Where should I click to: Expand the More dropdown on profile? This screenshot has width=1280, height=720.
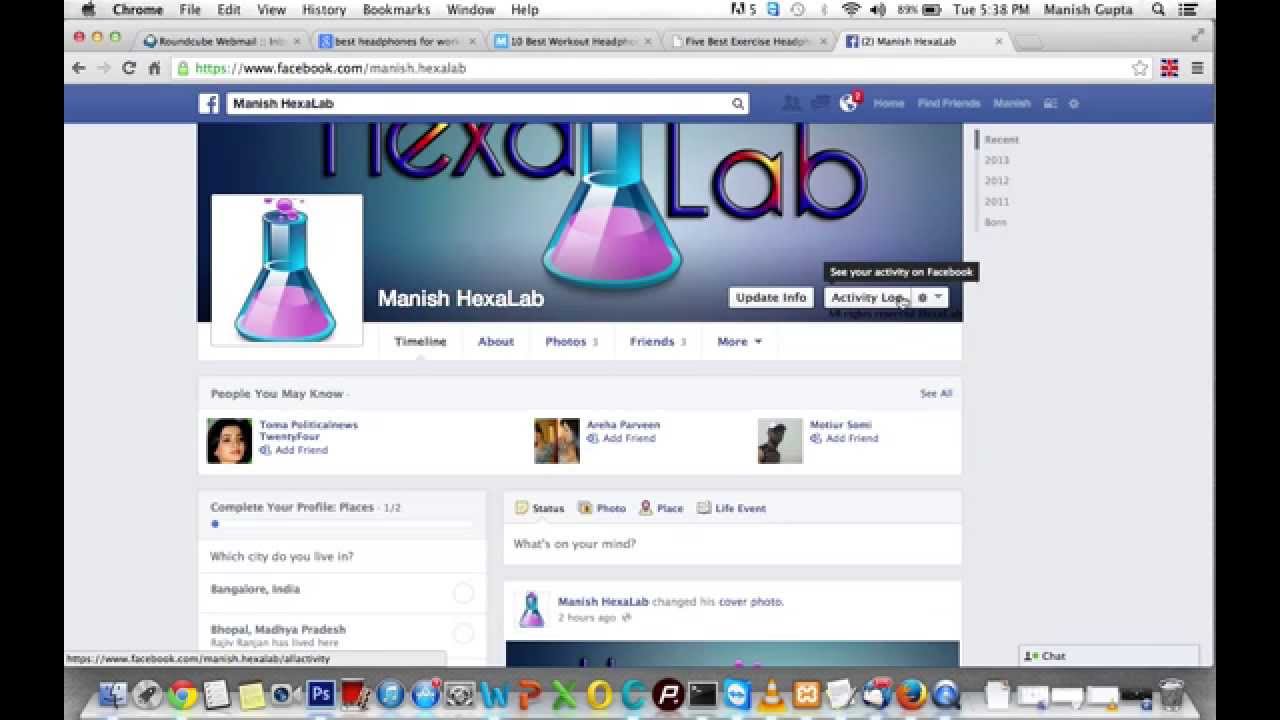(x=739, y=341)
